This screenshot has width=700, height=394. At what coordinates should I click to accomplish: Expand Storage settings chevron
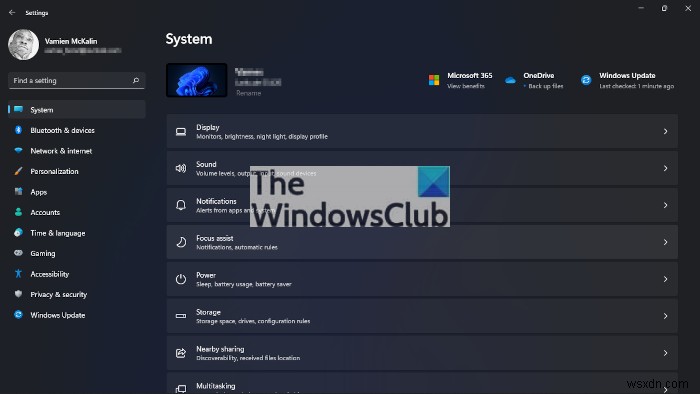pyautogui.click(x=665, y=316)
